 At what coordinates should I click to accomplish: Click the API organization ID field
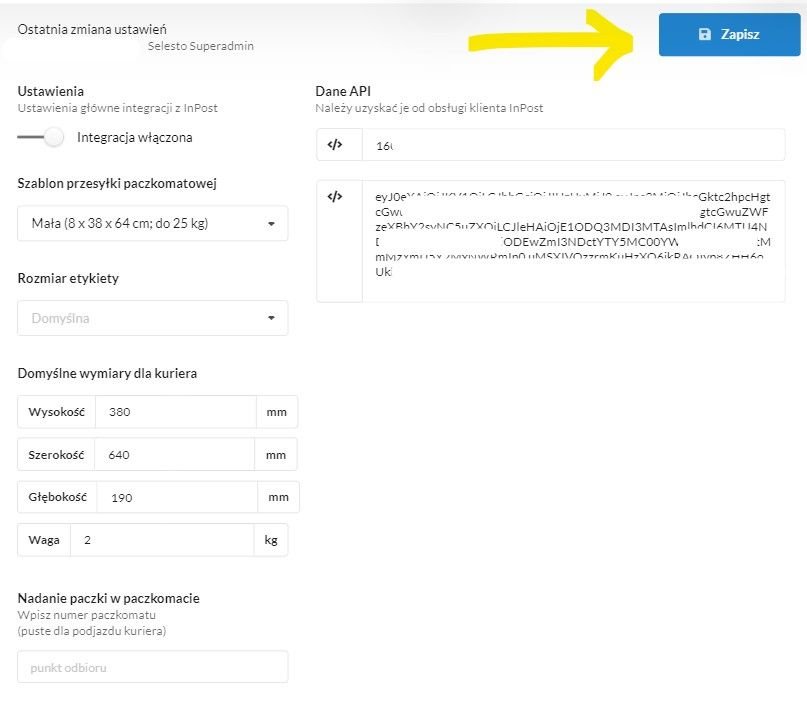574,145
